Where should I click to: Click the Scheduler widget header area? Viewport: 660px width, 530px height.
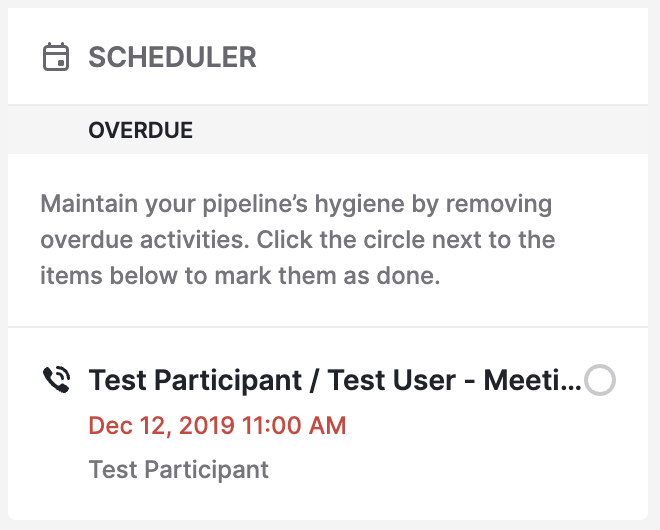(328, 56)
